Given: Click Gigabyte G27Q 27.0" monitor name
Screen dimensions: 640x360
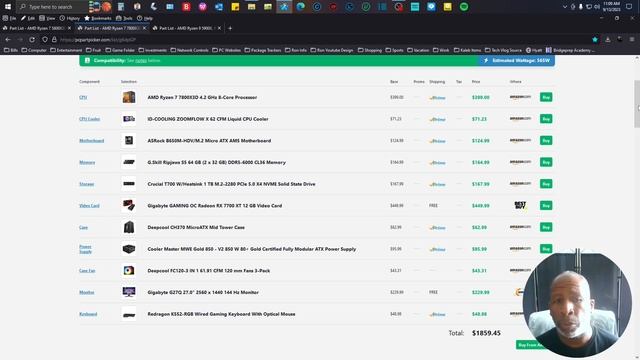Looking at the screenshot, I should coord(203,292).
